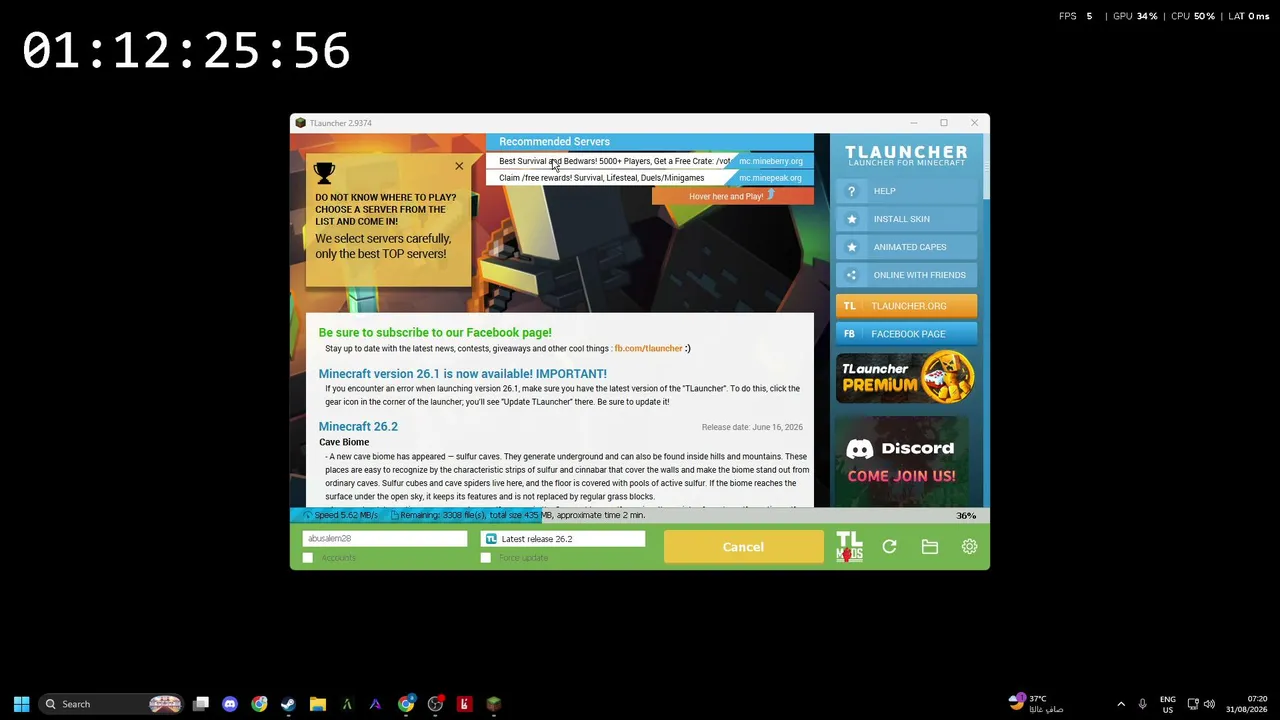The width and height of the screenshot is (1280, 720).
Task: Cancel the current download
Action: click(x=743, y=547)
